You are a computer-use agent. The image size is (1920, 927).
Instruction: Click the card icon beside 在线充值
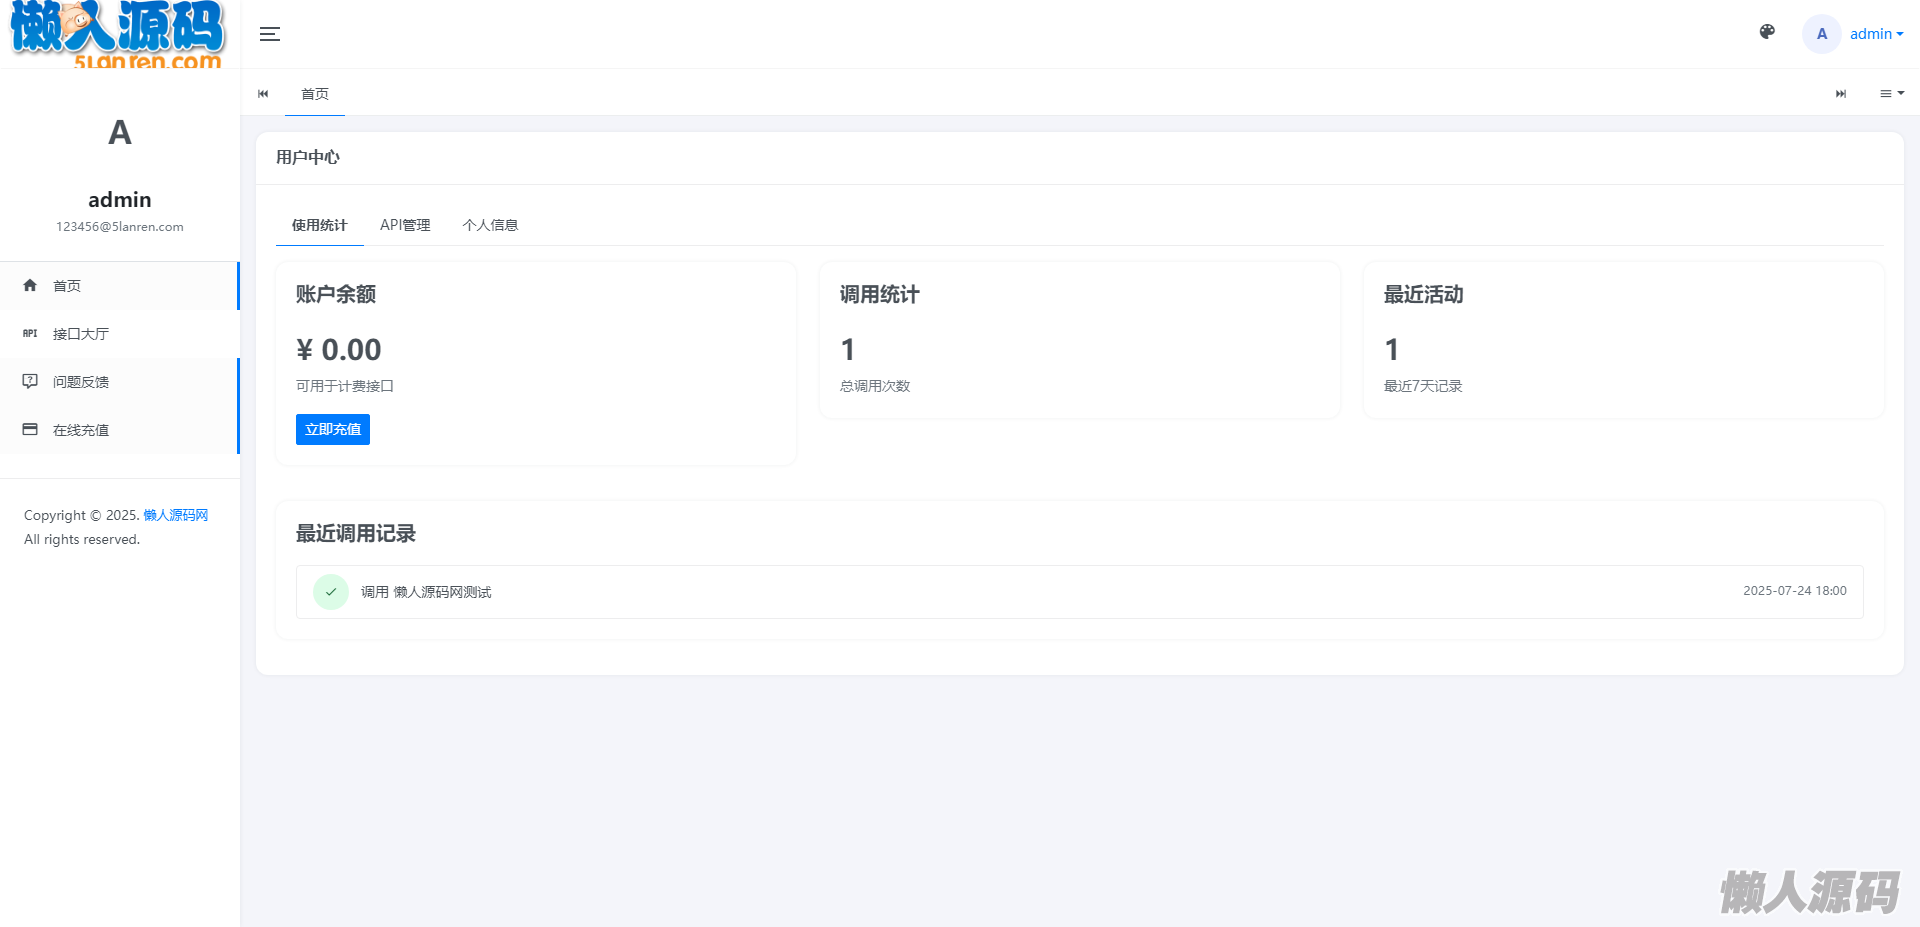(30, 429)
